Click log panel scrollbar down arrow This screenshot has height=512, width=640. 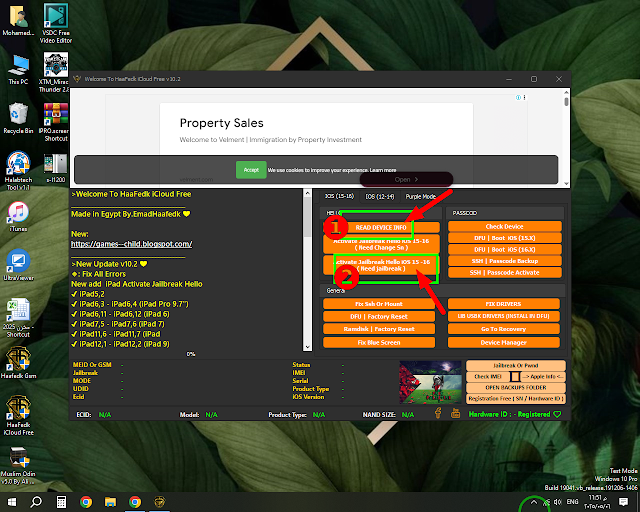(x=307, y=347)
